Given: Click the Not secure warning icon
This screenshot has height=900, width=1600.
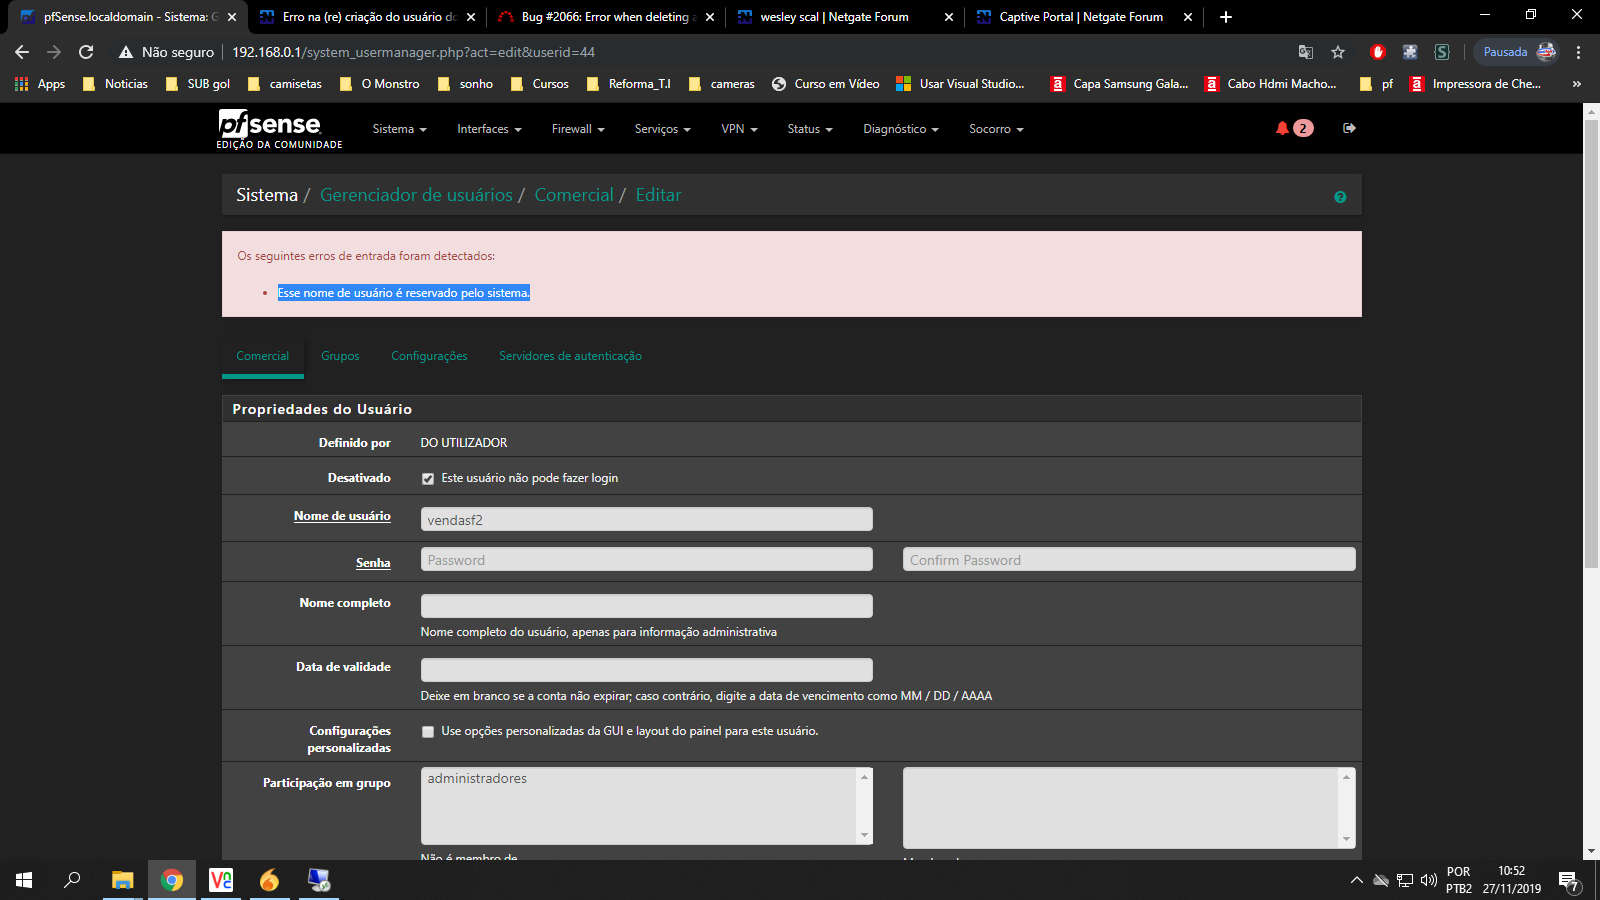Looking at the screenshot, I should tap(126, 52).
